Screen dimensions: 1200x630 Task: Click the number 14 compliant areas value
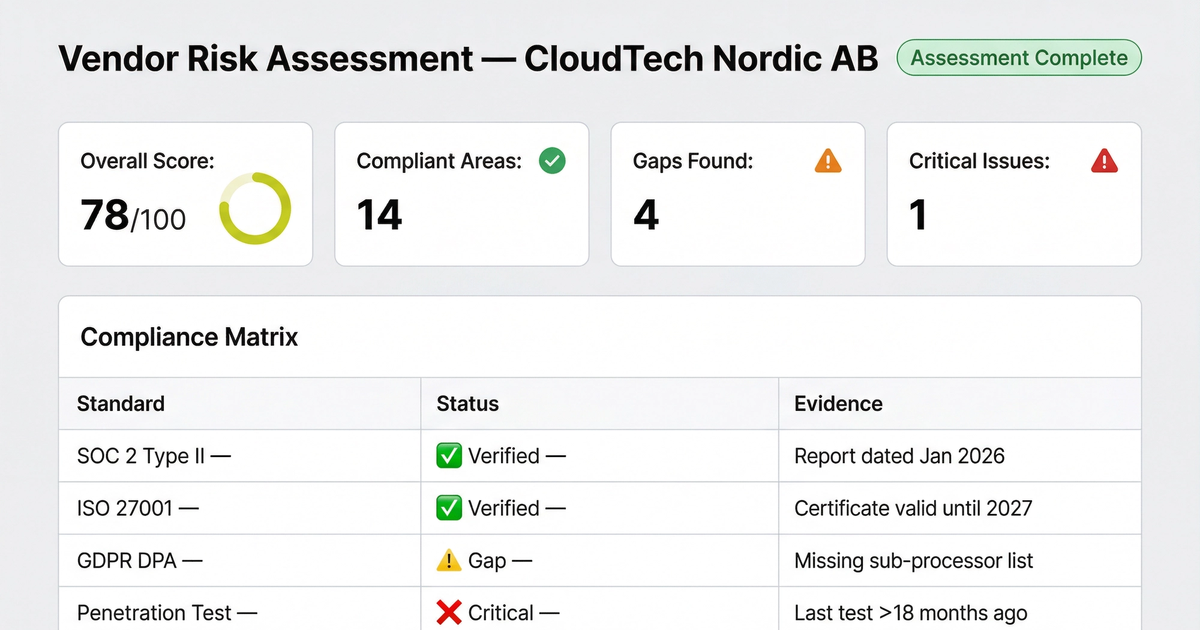380,215
